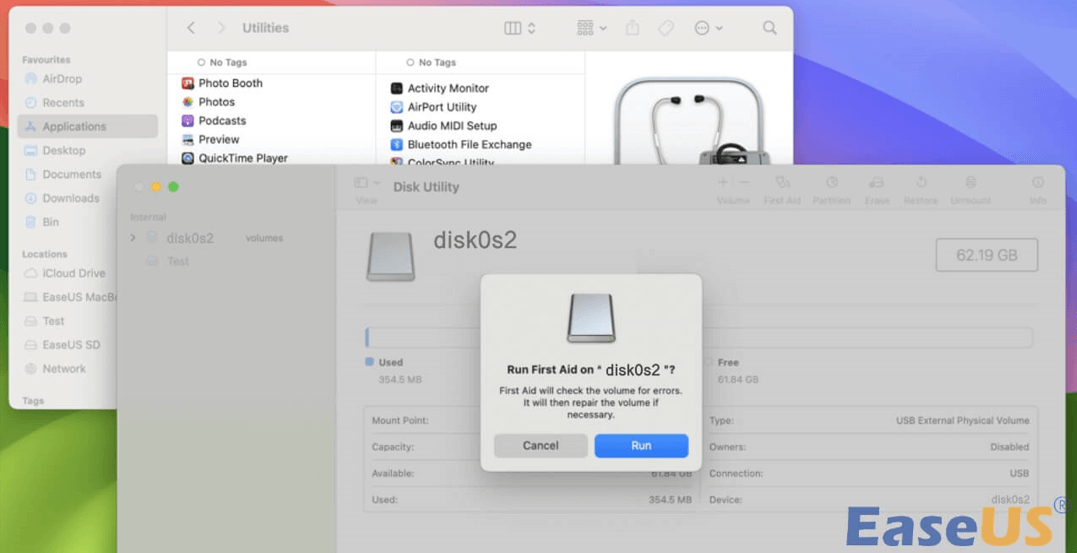Click Finder search magnifier icon
Screen dimensions: 1077x553
click(x=769, y=28)
